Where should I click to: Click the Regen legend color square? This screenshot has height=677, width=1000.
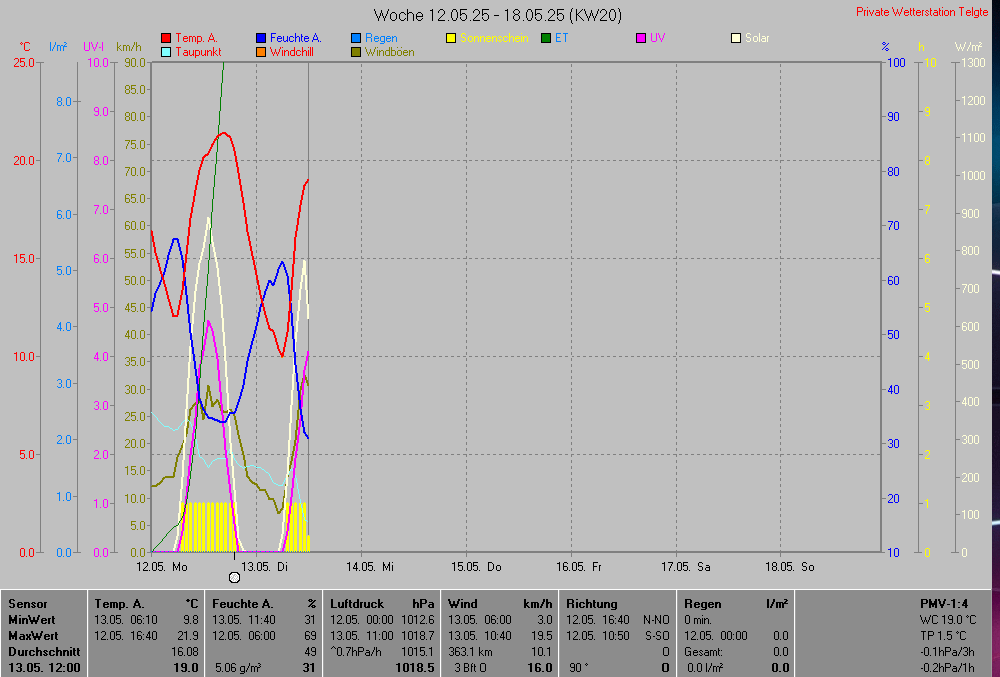[x=356, y=38]
